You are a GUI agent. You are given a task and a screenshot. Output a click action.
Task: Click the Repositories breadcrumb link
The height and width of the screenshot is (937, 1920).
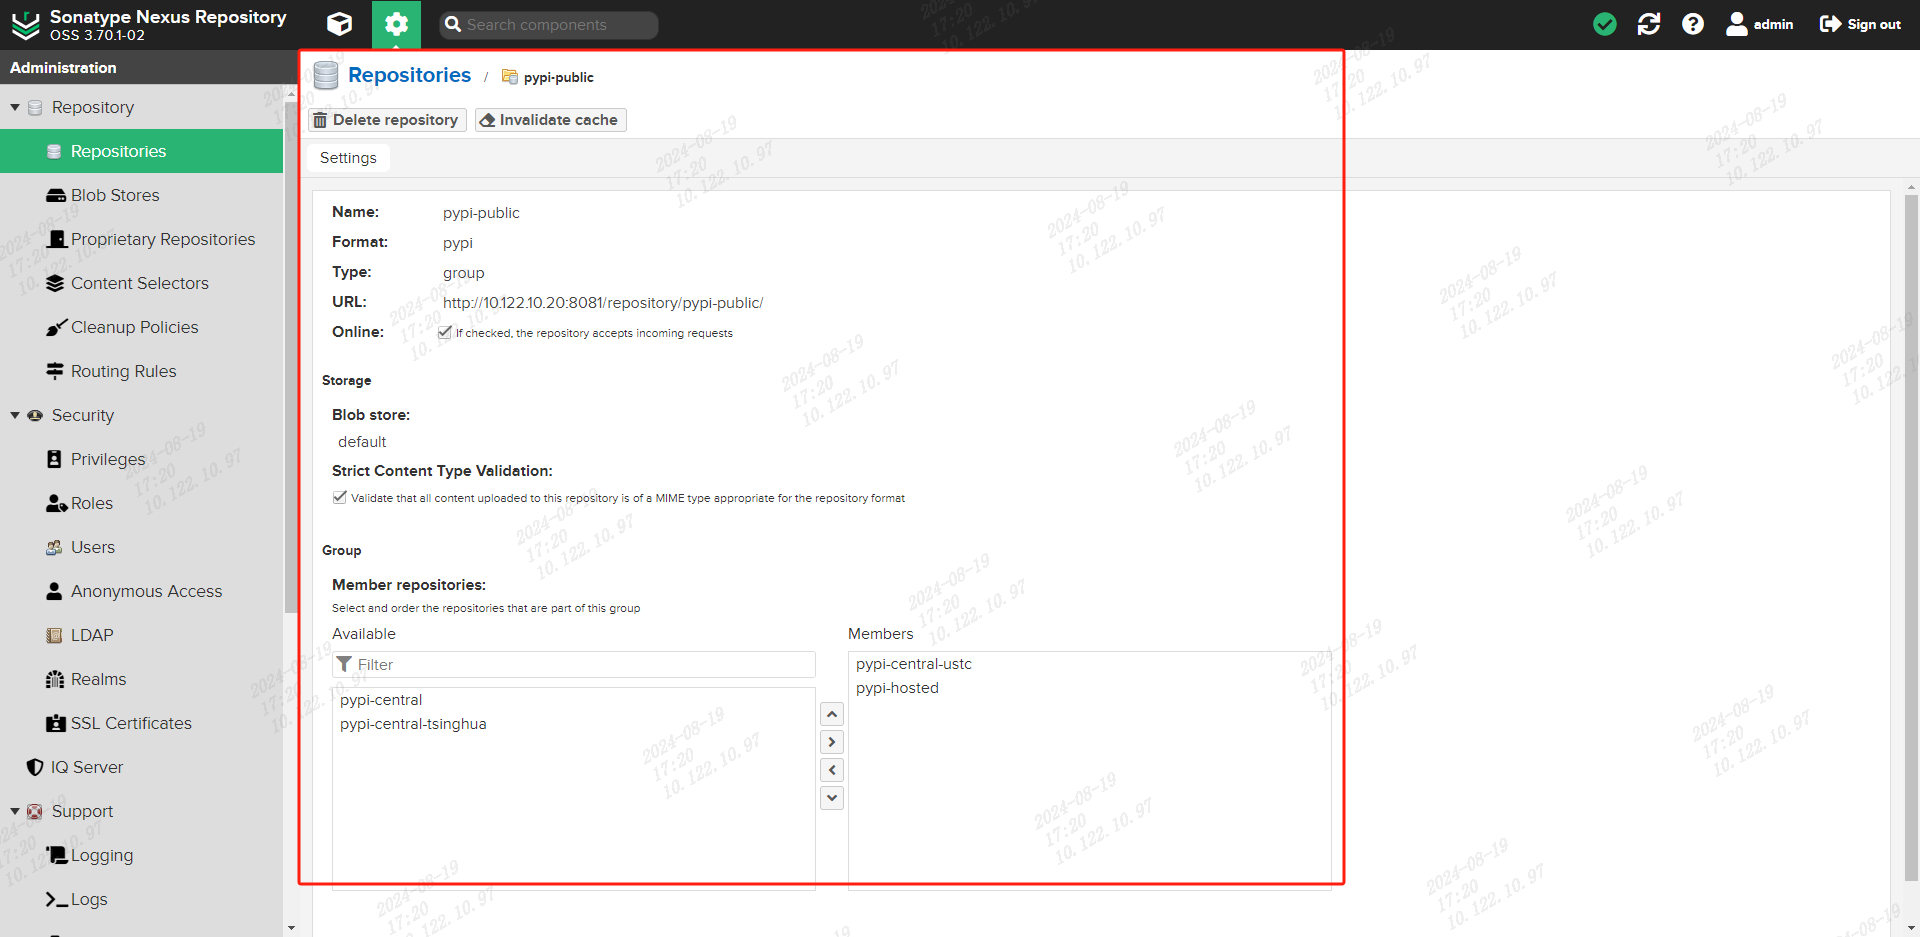pyautogui.click(x=409, y=75)
